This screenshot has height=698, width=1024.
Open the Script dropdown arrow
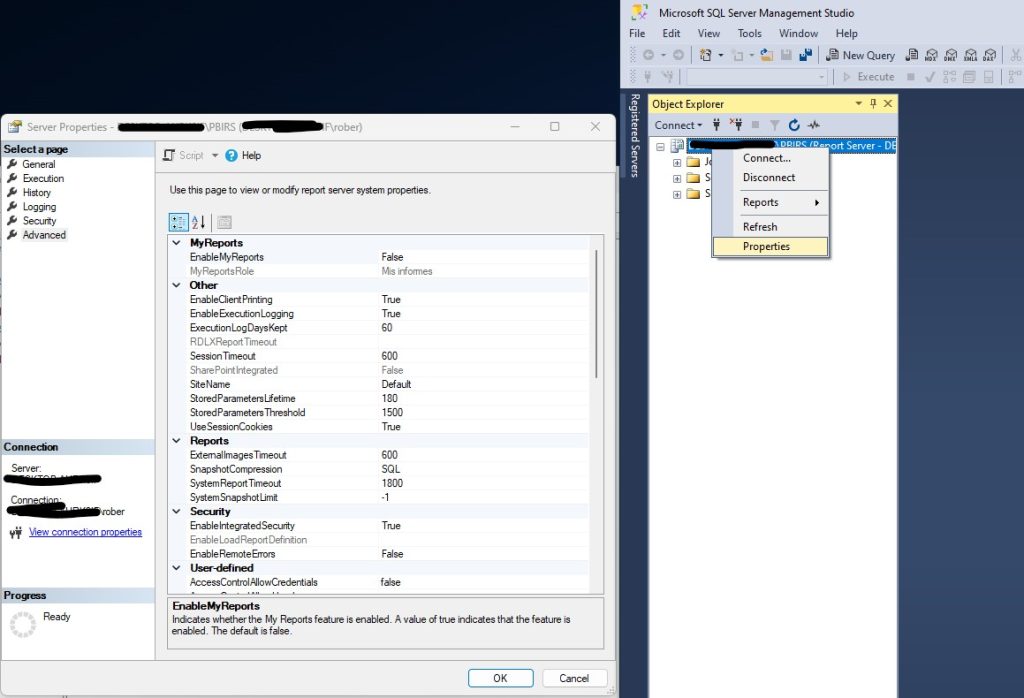click(x=215, y=156)
